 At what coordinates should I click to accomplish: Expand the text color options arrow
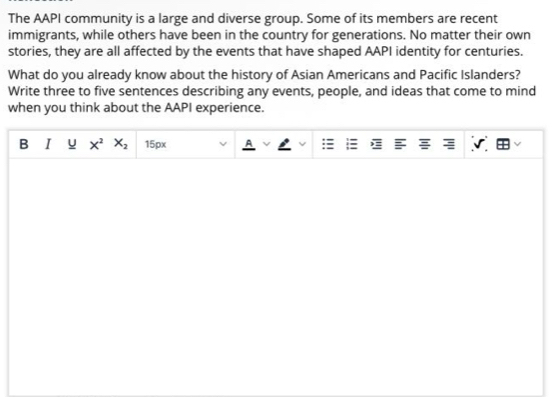point(266,144)
